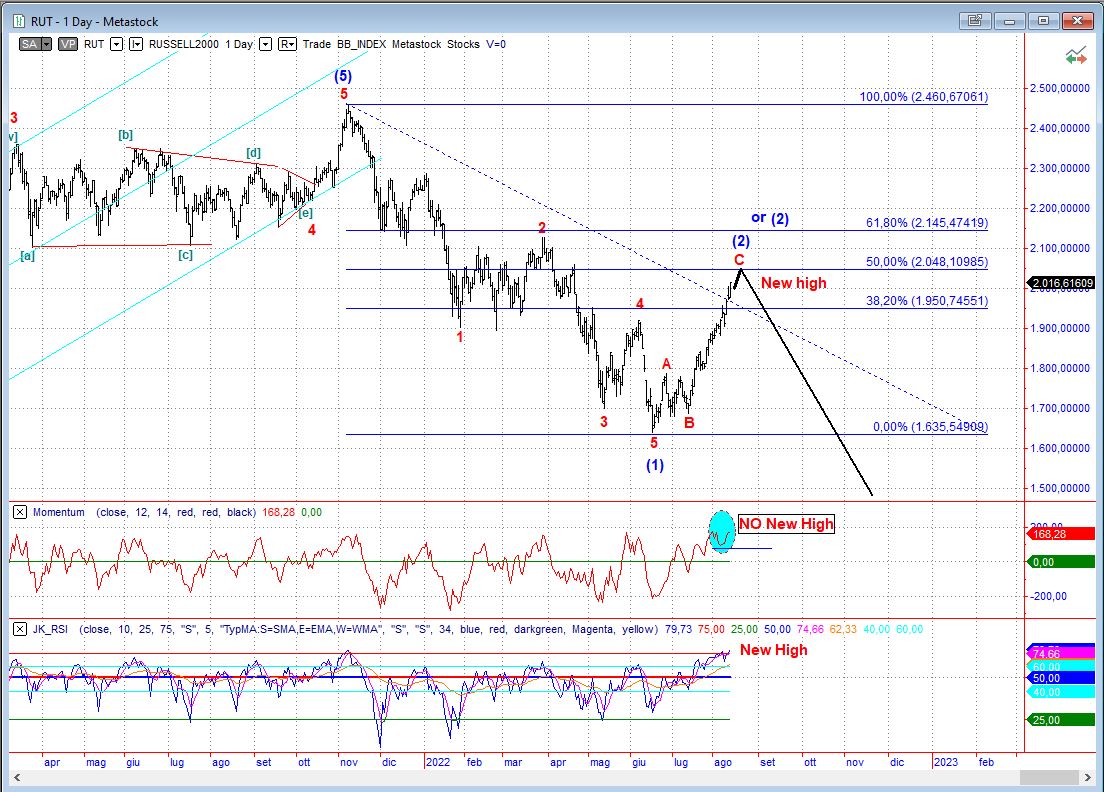Click the cyan 40,00 RSI axis tag
Viewport: 1104px width, 792px height.
point(1060,692)
